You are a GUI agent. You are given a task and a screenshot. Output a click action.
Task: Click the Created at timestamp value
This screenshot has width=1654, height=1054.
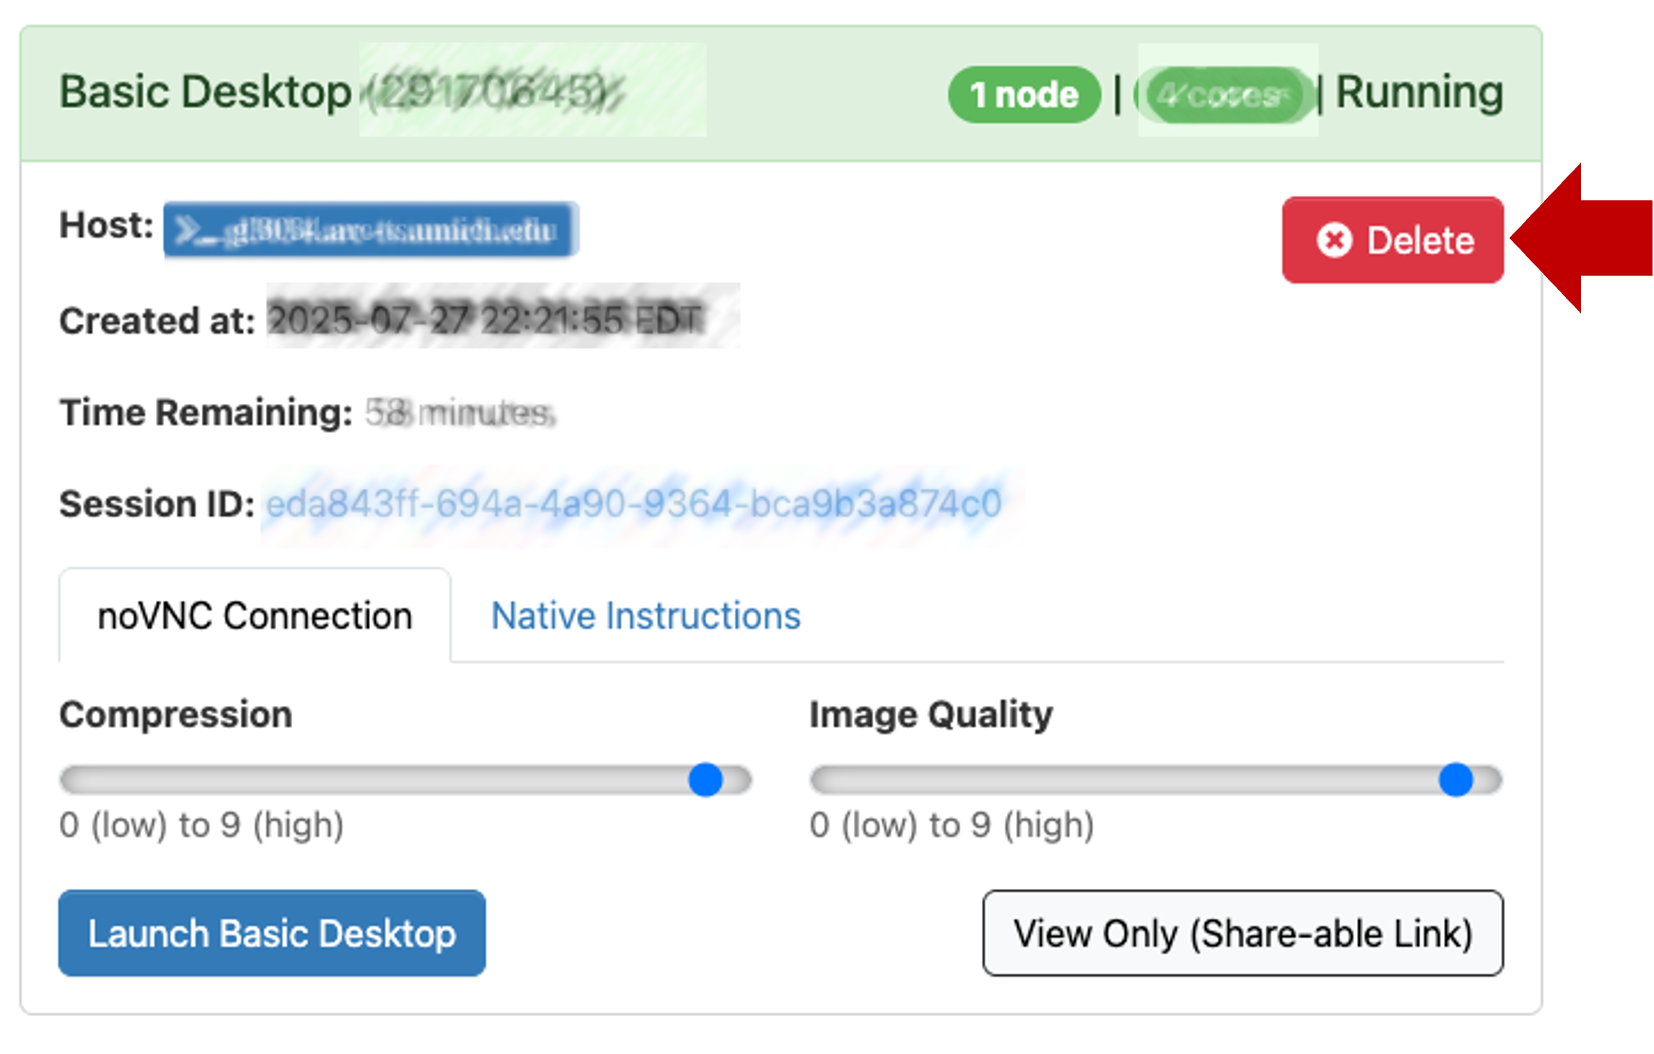pos(487,320)
